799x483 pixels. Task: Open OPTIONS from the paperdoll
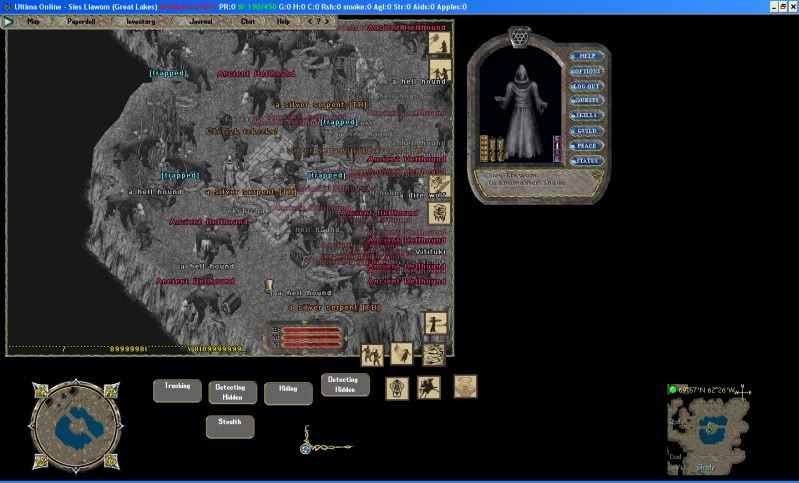click(587, 71)
